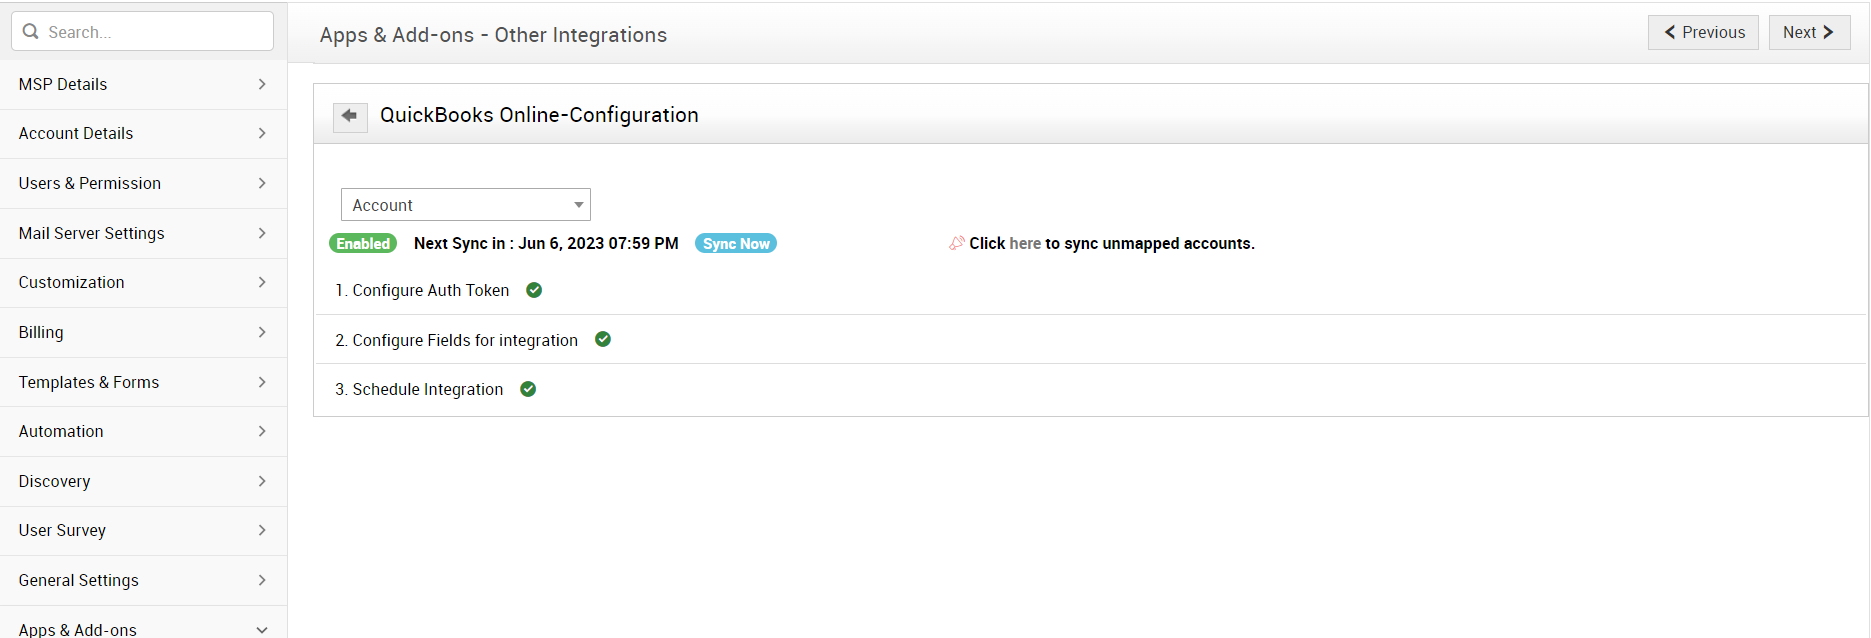
Task: Click the Previous left chevron icon
Action: click(x=1669, y=32)
